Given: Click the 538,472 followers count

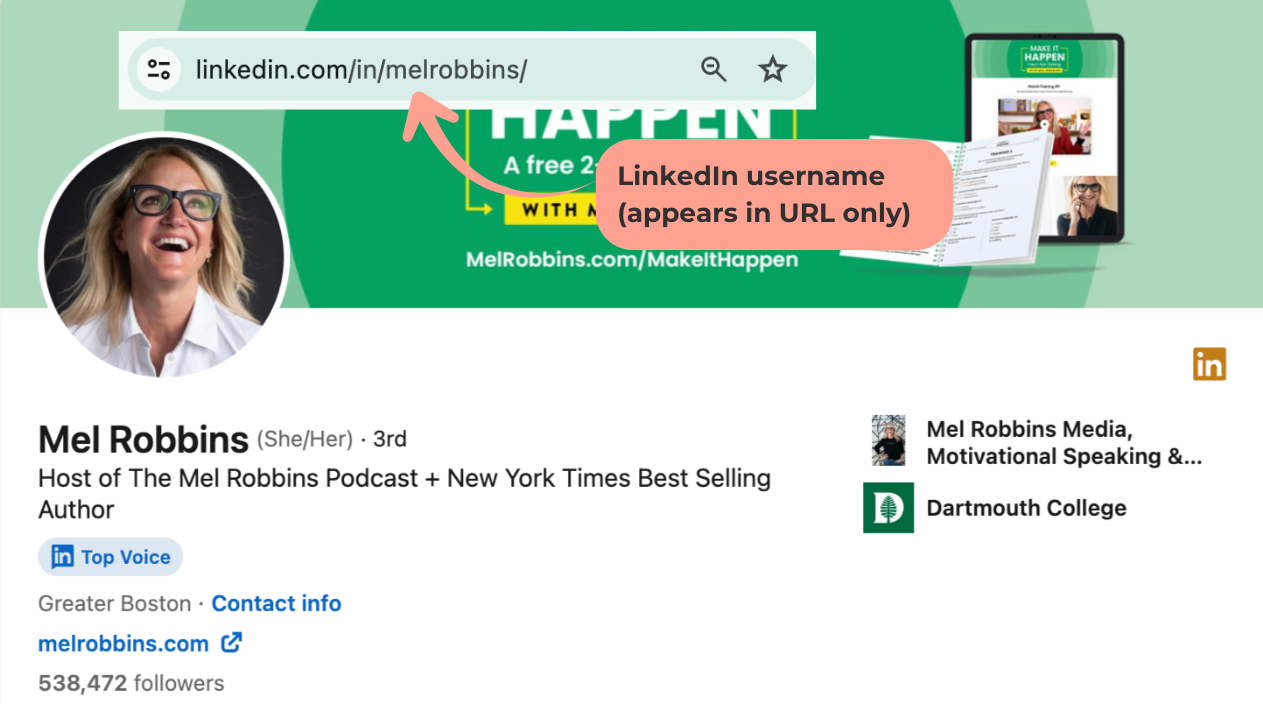Looking at the screenshot, I should click(x=131, y=683).
